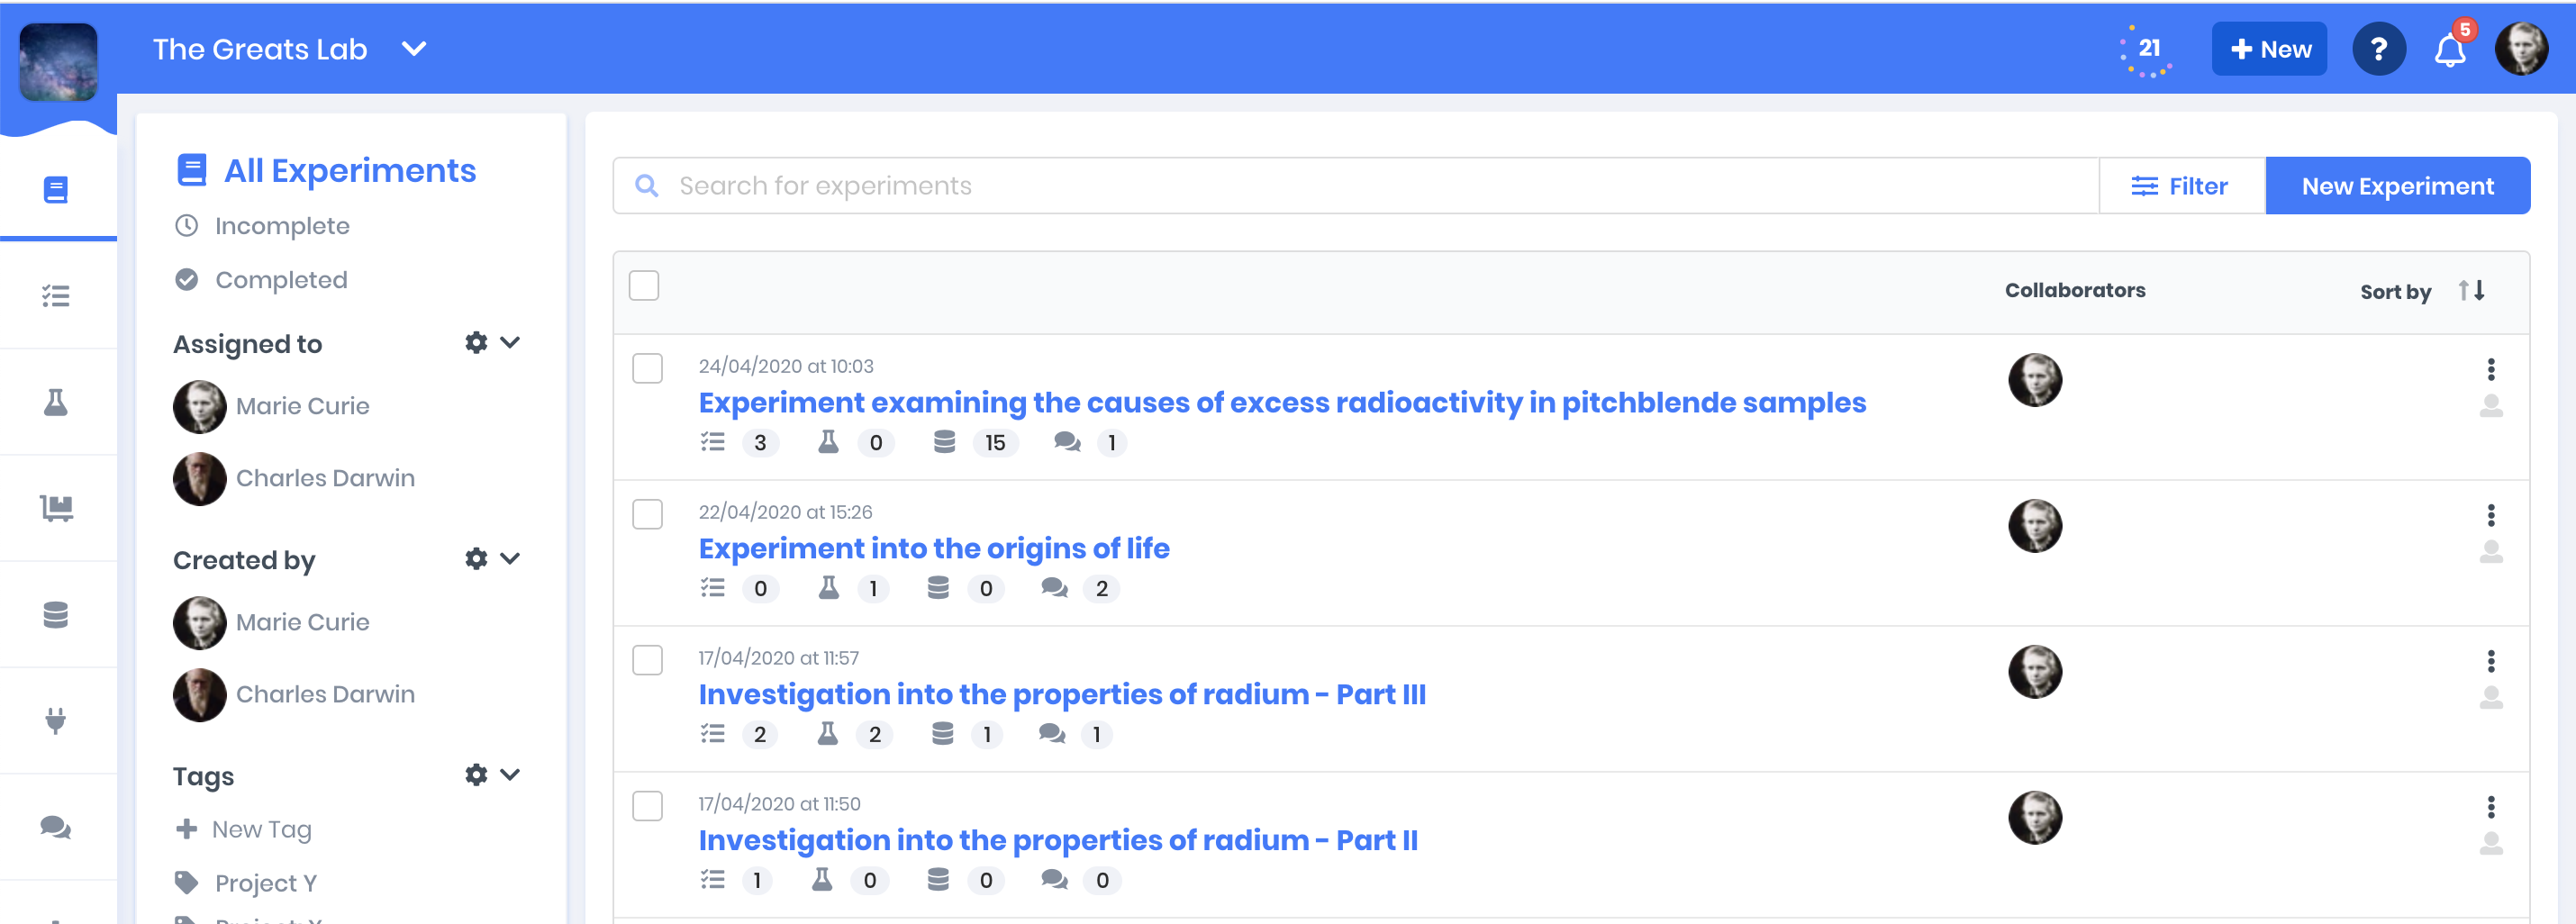Click the help question mark icon
Image resolution: width=2576 pixels, height=924 pixels.
coord(2378,49)
